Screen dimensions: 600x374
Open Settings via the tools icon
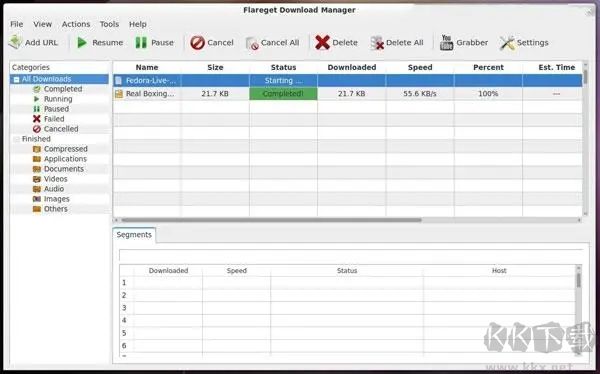[x=507, y=43]
